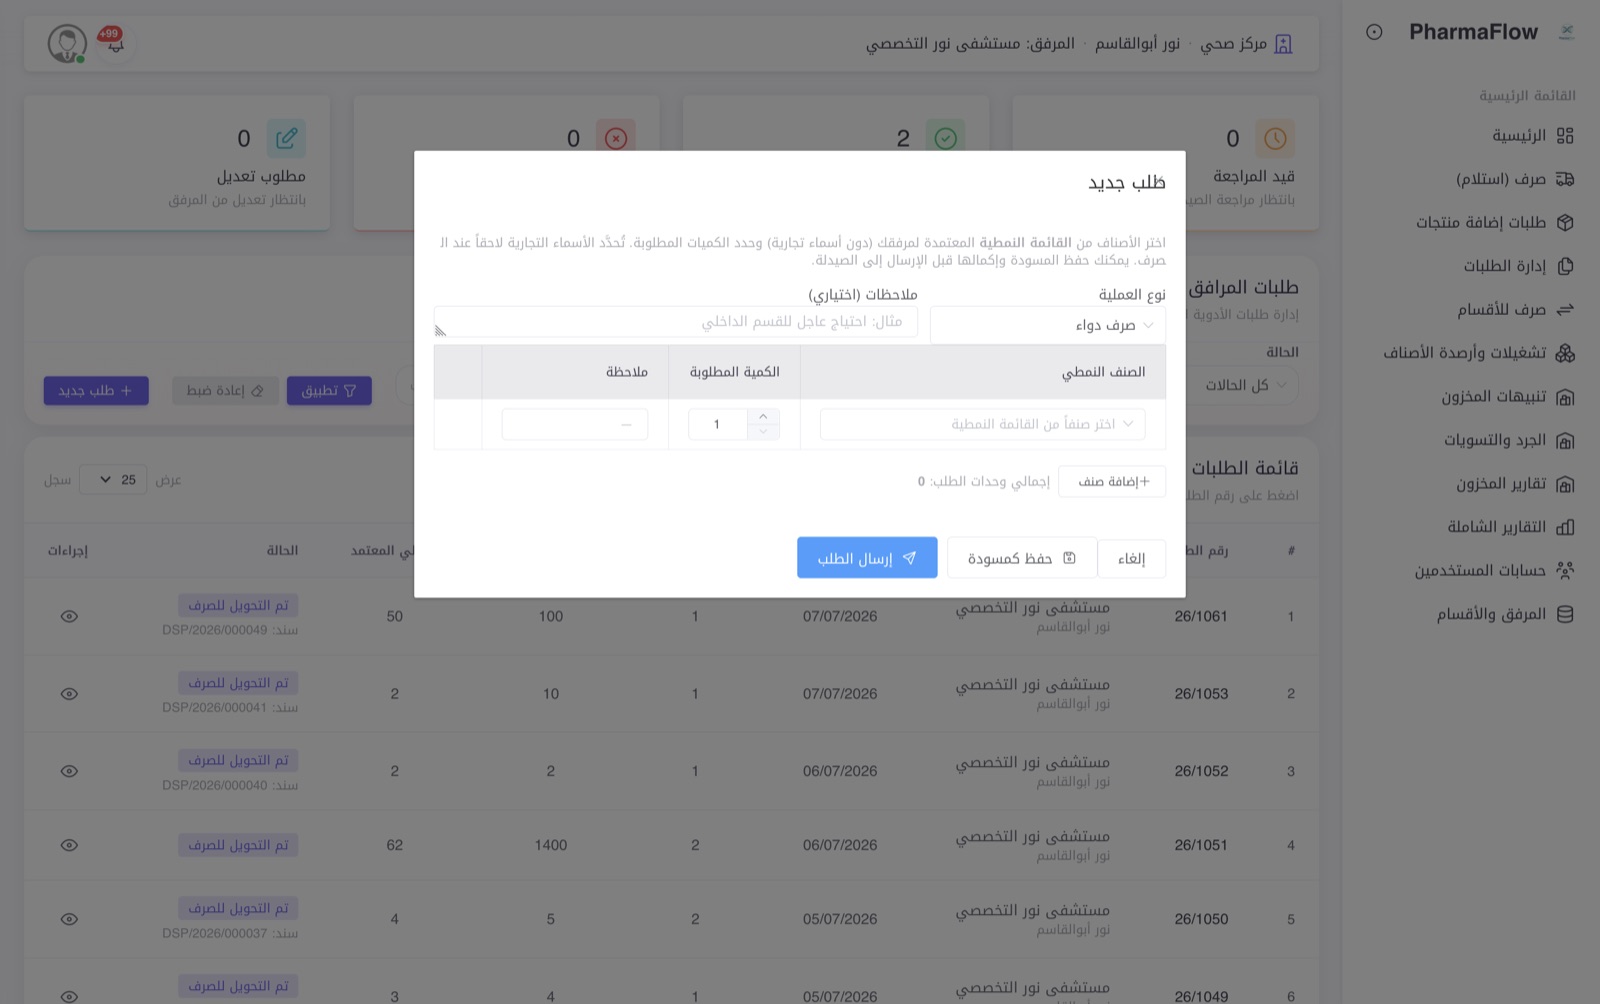
Task: Open the اختر صنفاً من القائمة النمطية dropdown
Action: pos(982,424)
